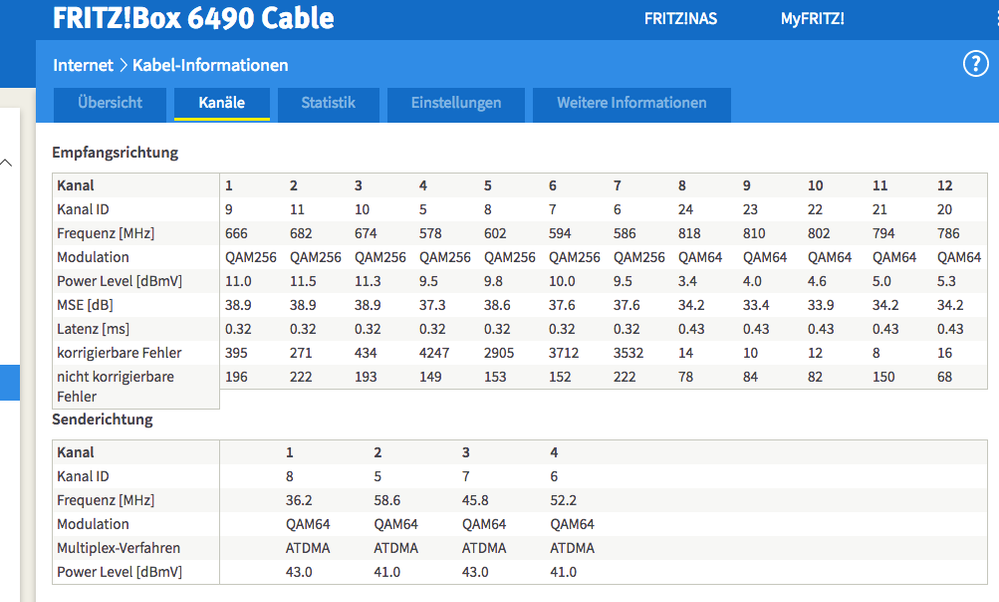The height and width of the screenshot is (602, 999).
Task: Click correctable errors value 434
Action: pos(366,353)
